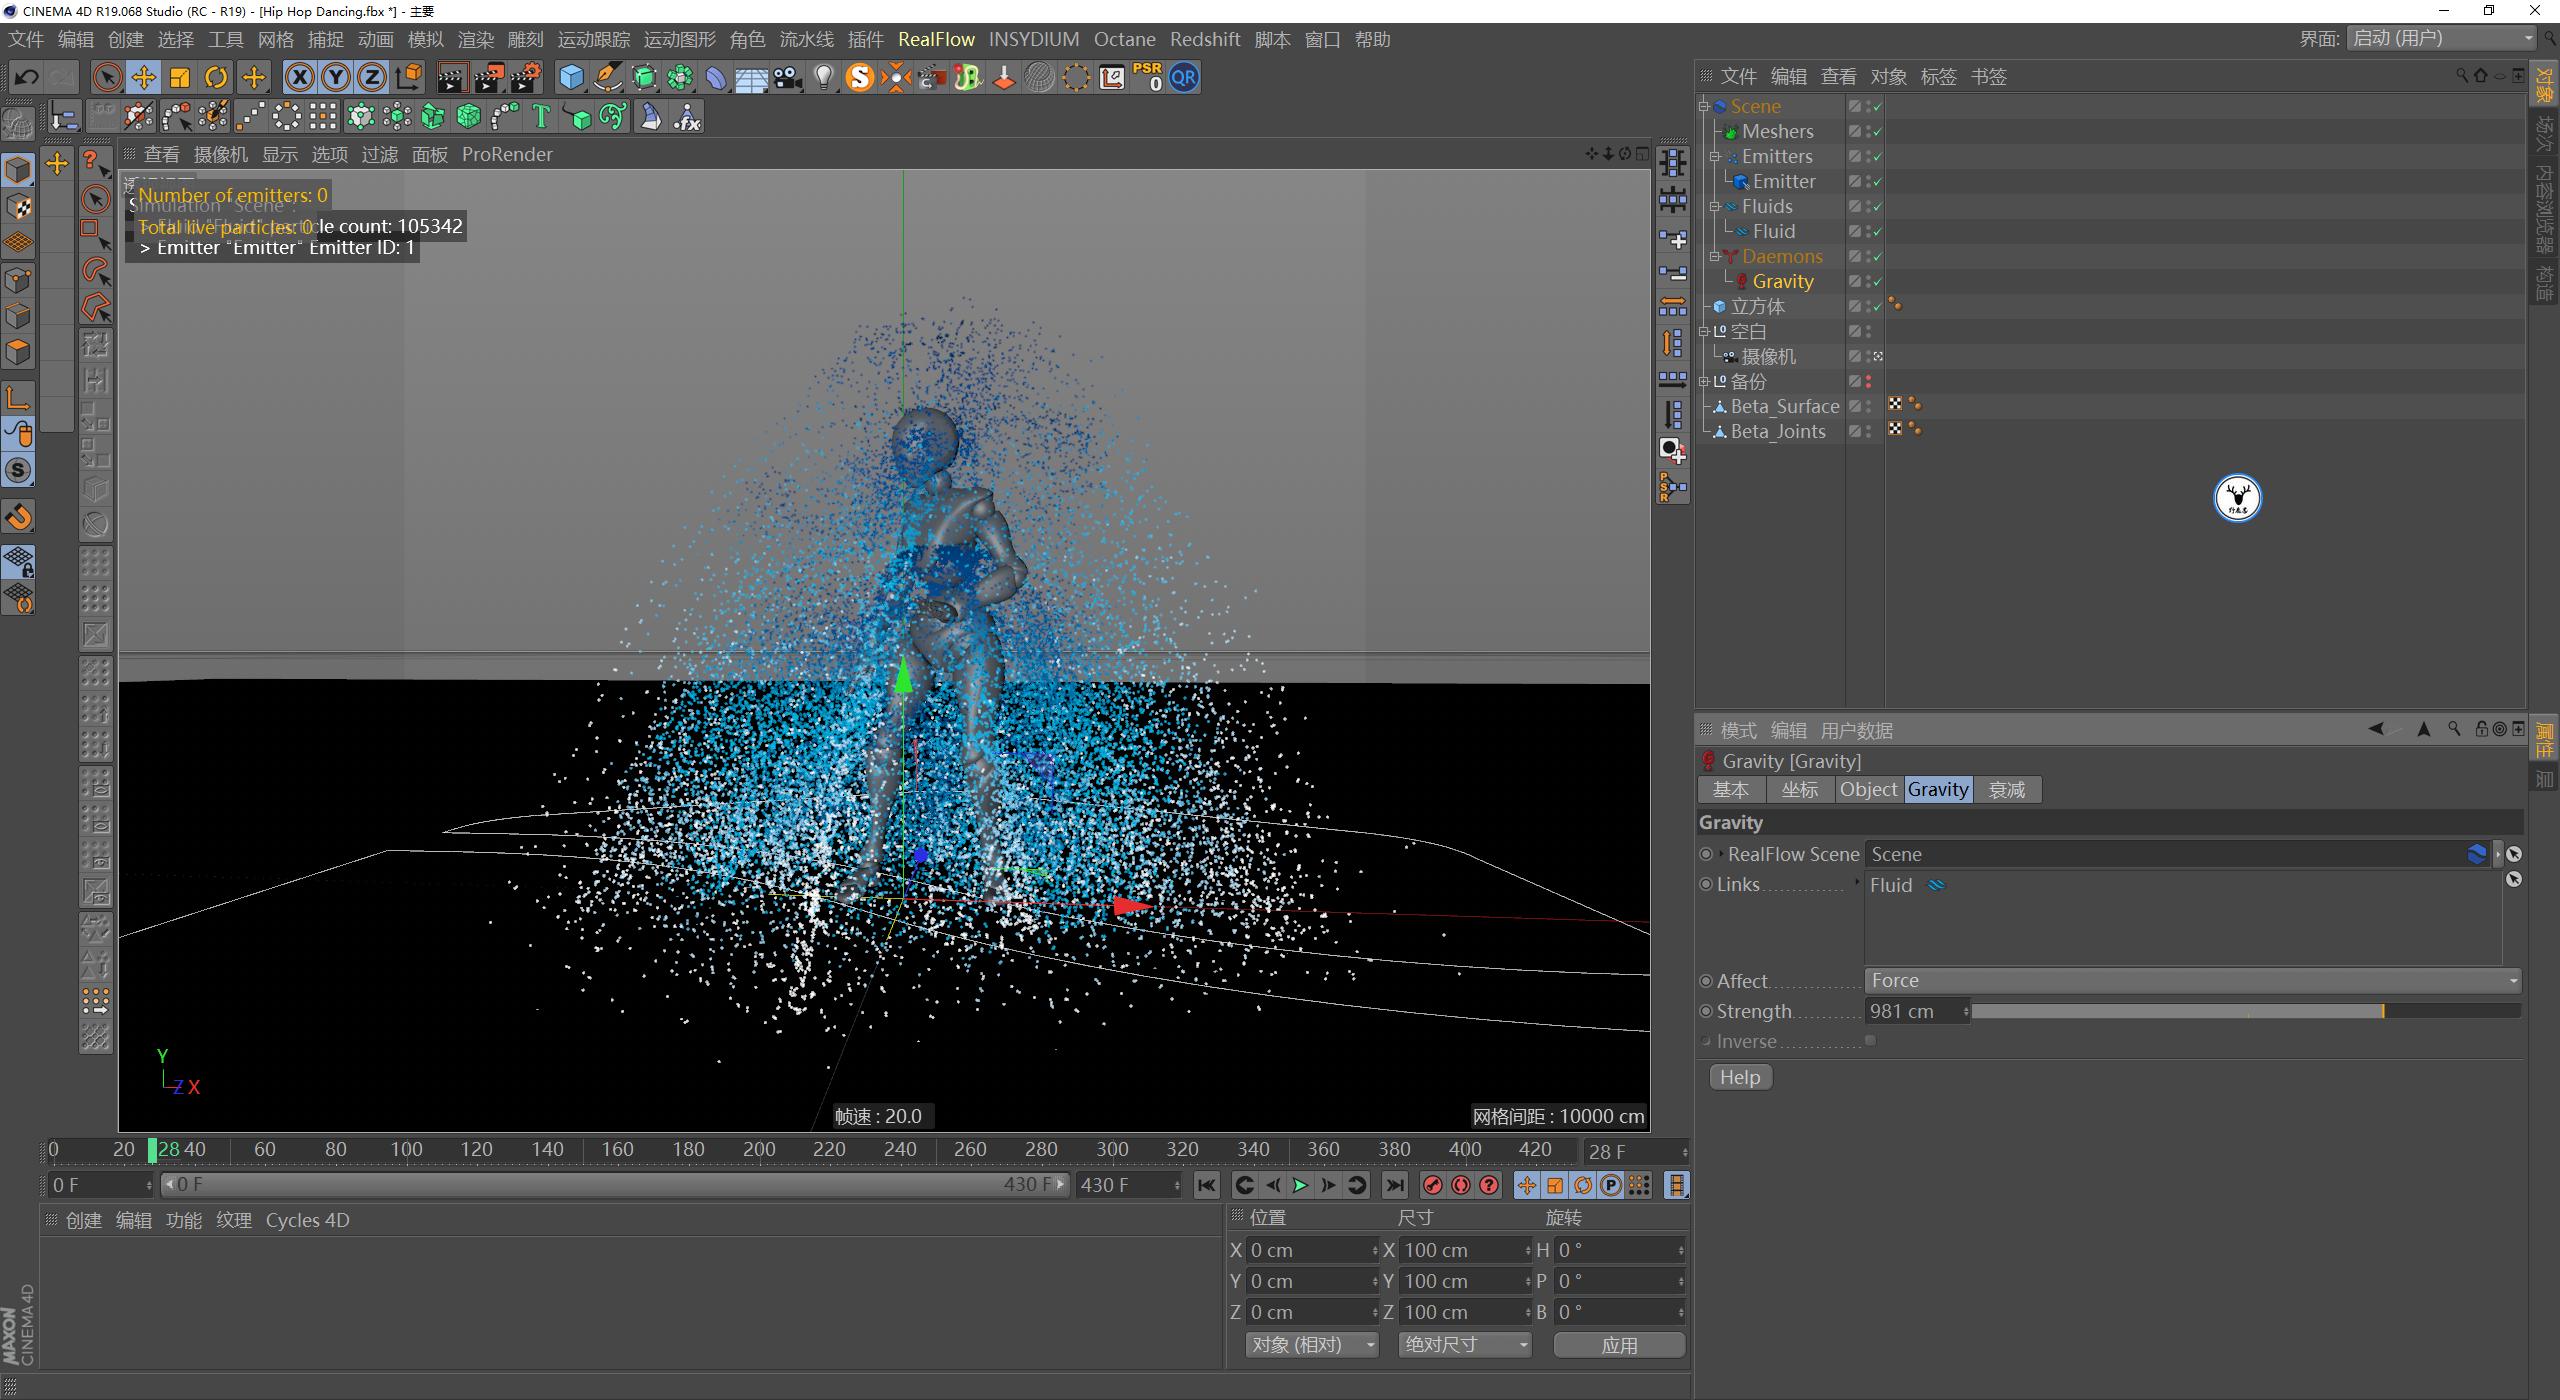Add a Cube primitive from the toolbar
Viewport: 2560px width, 1400px height.
click(x=571, y=77)
